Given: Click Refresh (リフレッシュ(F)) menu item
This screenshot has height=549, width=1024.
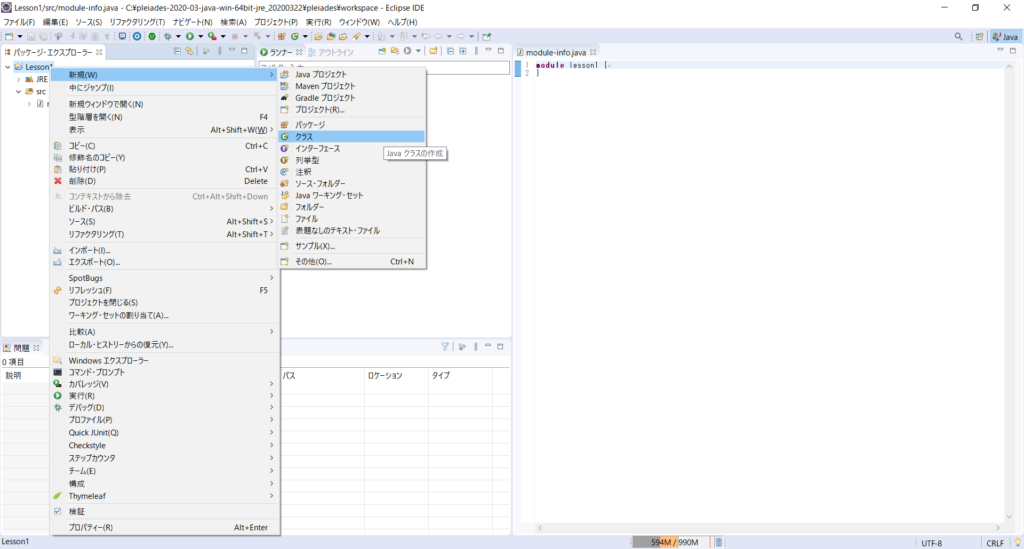Looking at the screenshot, I should point(165,290).
